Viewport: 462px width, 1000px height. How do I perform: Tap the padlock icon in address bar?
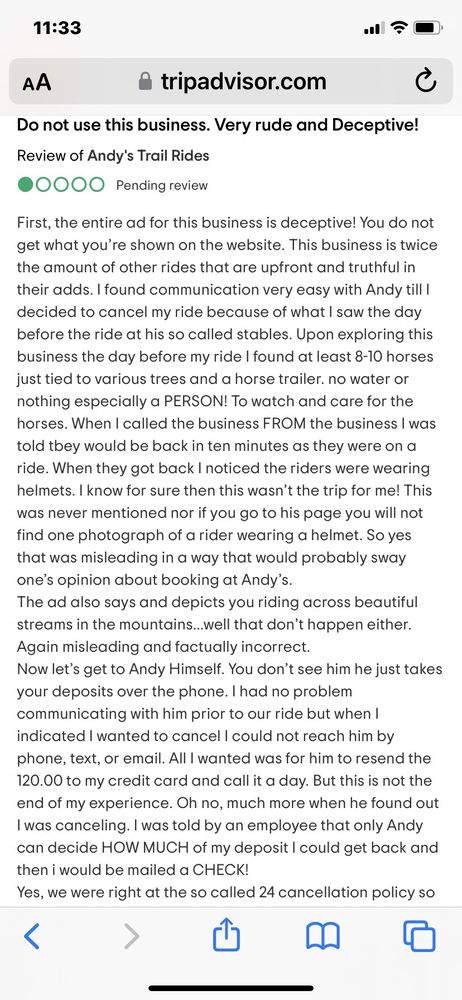click(145, 81)
